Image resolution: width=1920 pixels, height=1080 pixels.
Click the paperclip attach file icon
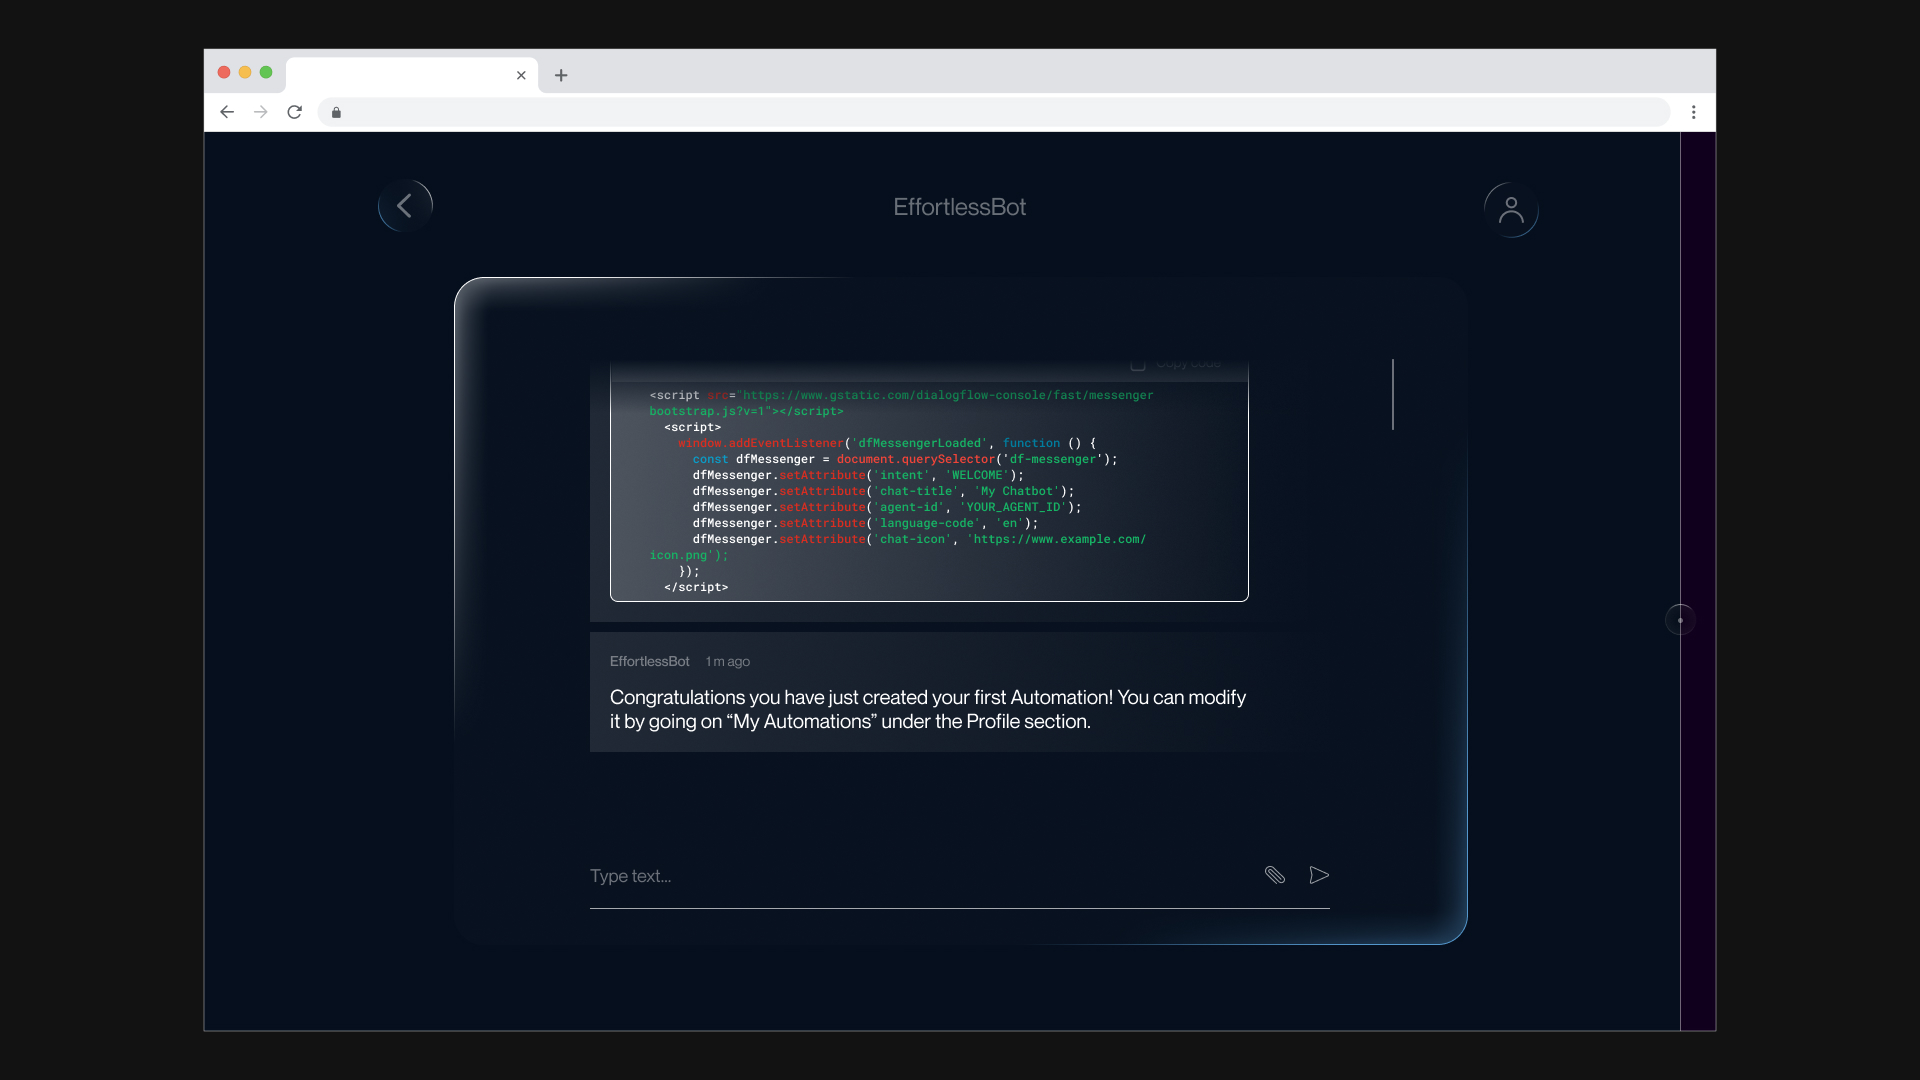coord(1274,875)
